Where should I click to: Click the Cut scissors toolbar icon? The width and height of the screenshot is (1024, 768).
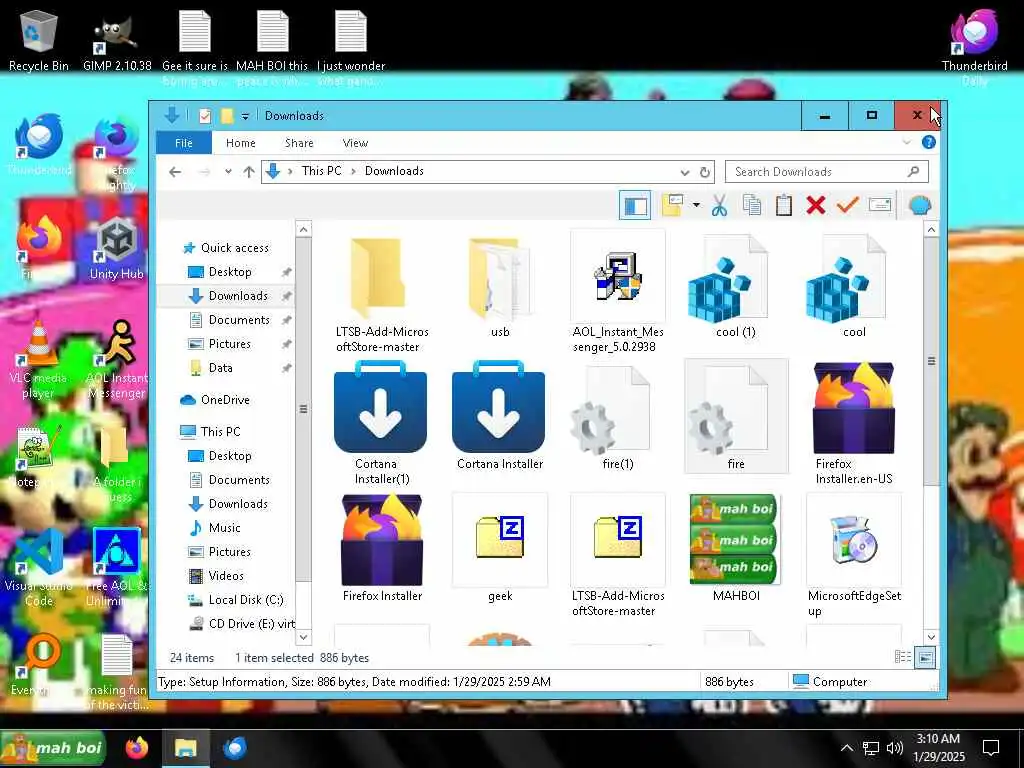(x=719, y=206)
